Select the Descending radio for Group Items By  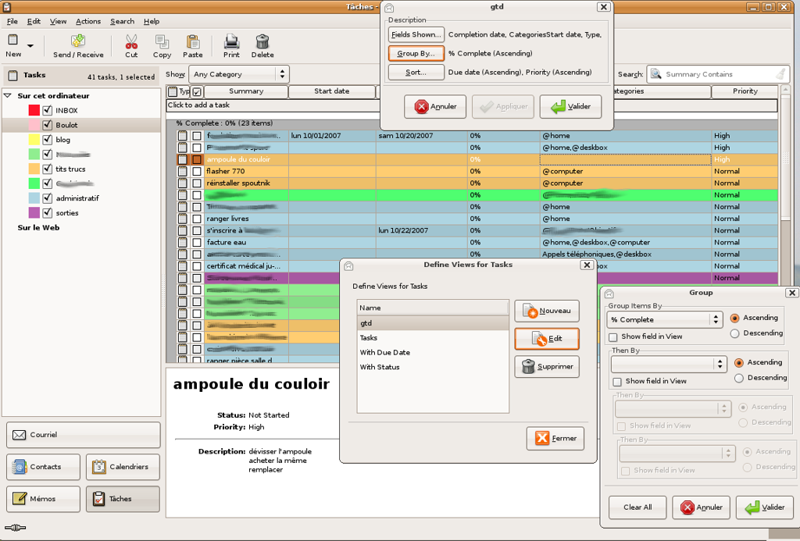pos(736,334)
